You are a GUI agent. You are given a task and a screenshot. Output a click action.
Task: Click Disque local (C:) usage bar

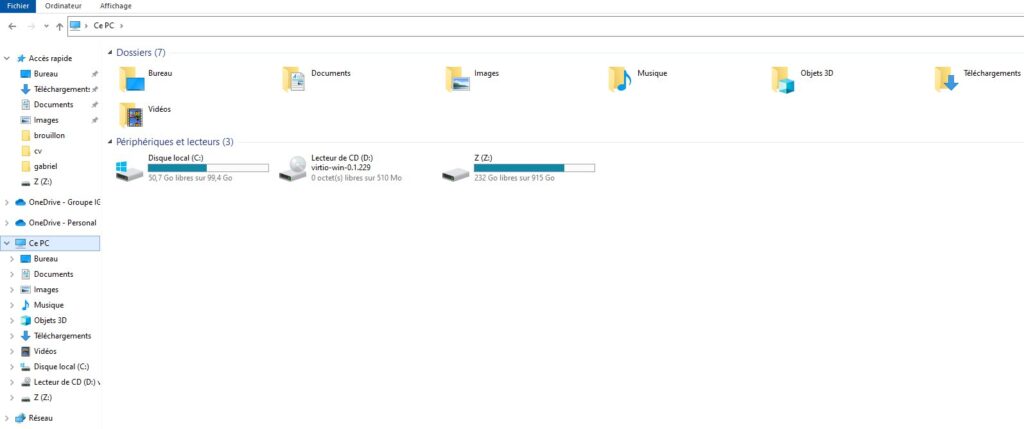coord(208,168)
